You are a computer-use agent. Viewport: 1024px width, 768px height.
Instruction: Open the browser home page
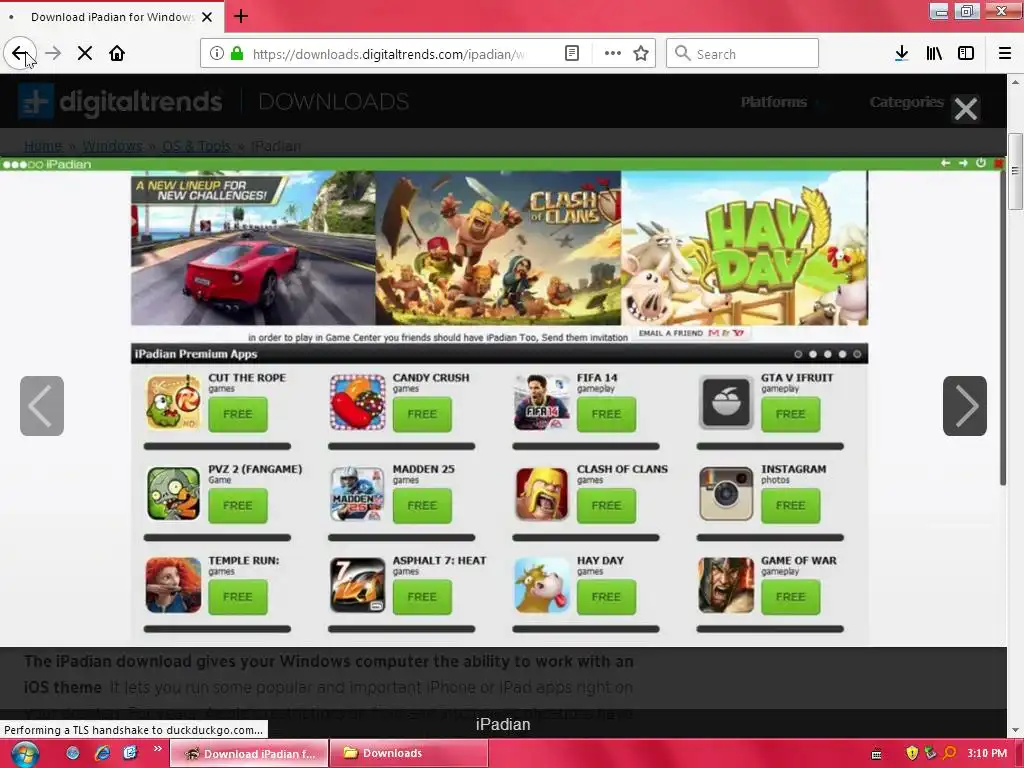pos(117,54)
